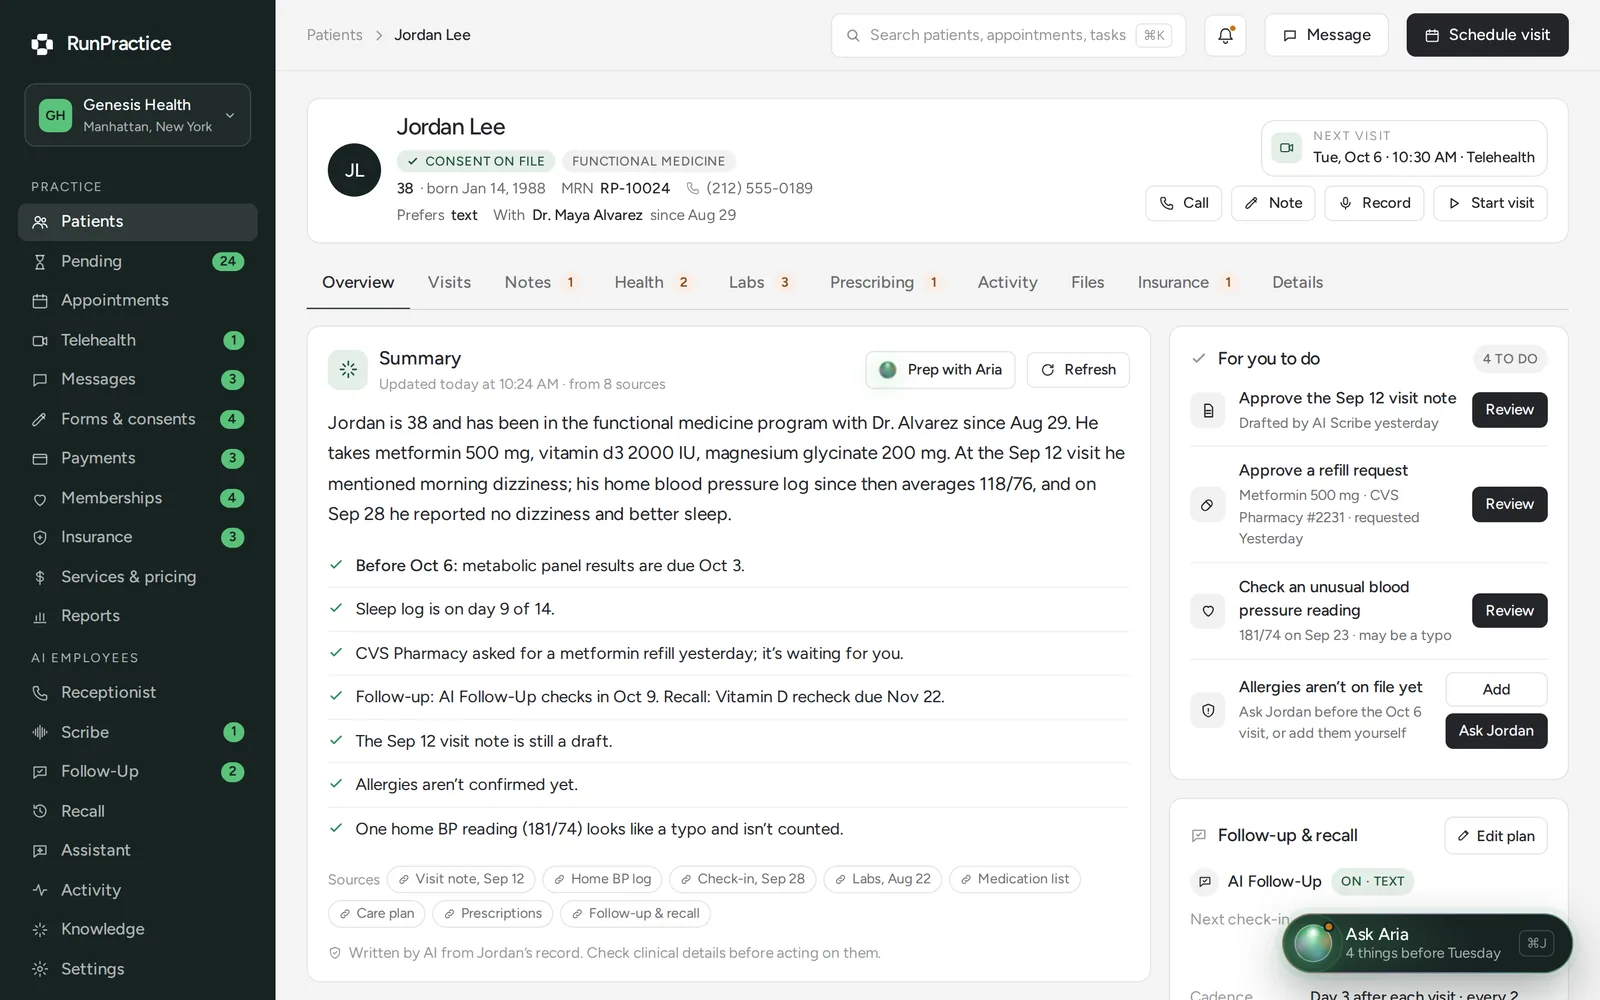
Task: Click Ask Jordan about allergies
Action: click(1496, 731)
